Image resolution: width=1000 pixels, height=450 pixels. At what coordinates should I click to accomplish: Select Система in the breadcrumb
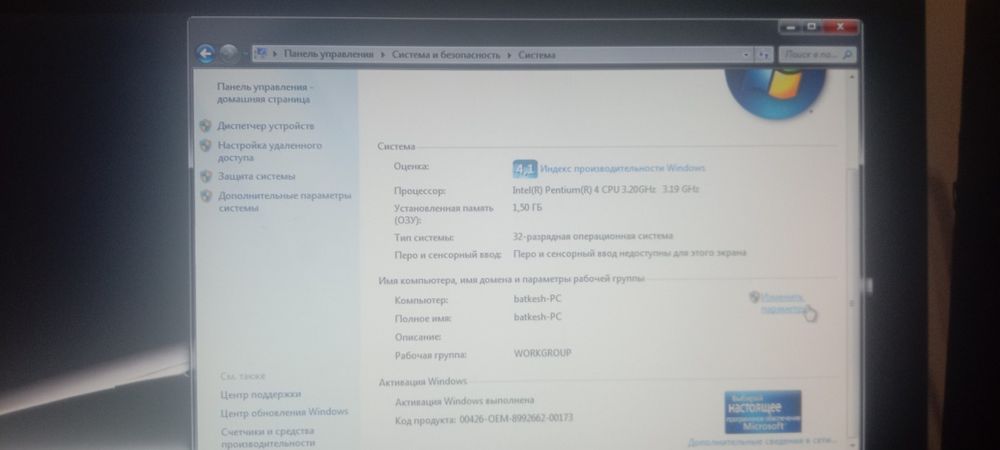click(x=536, y=55)
